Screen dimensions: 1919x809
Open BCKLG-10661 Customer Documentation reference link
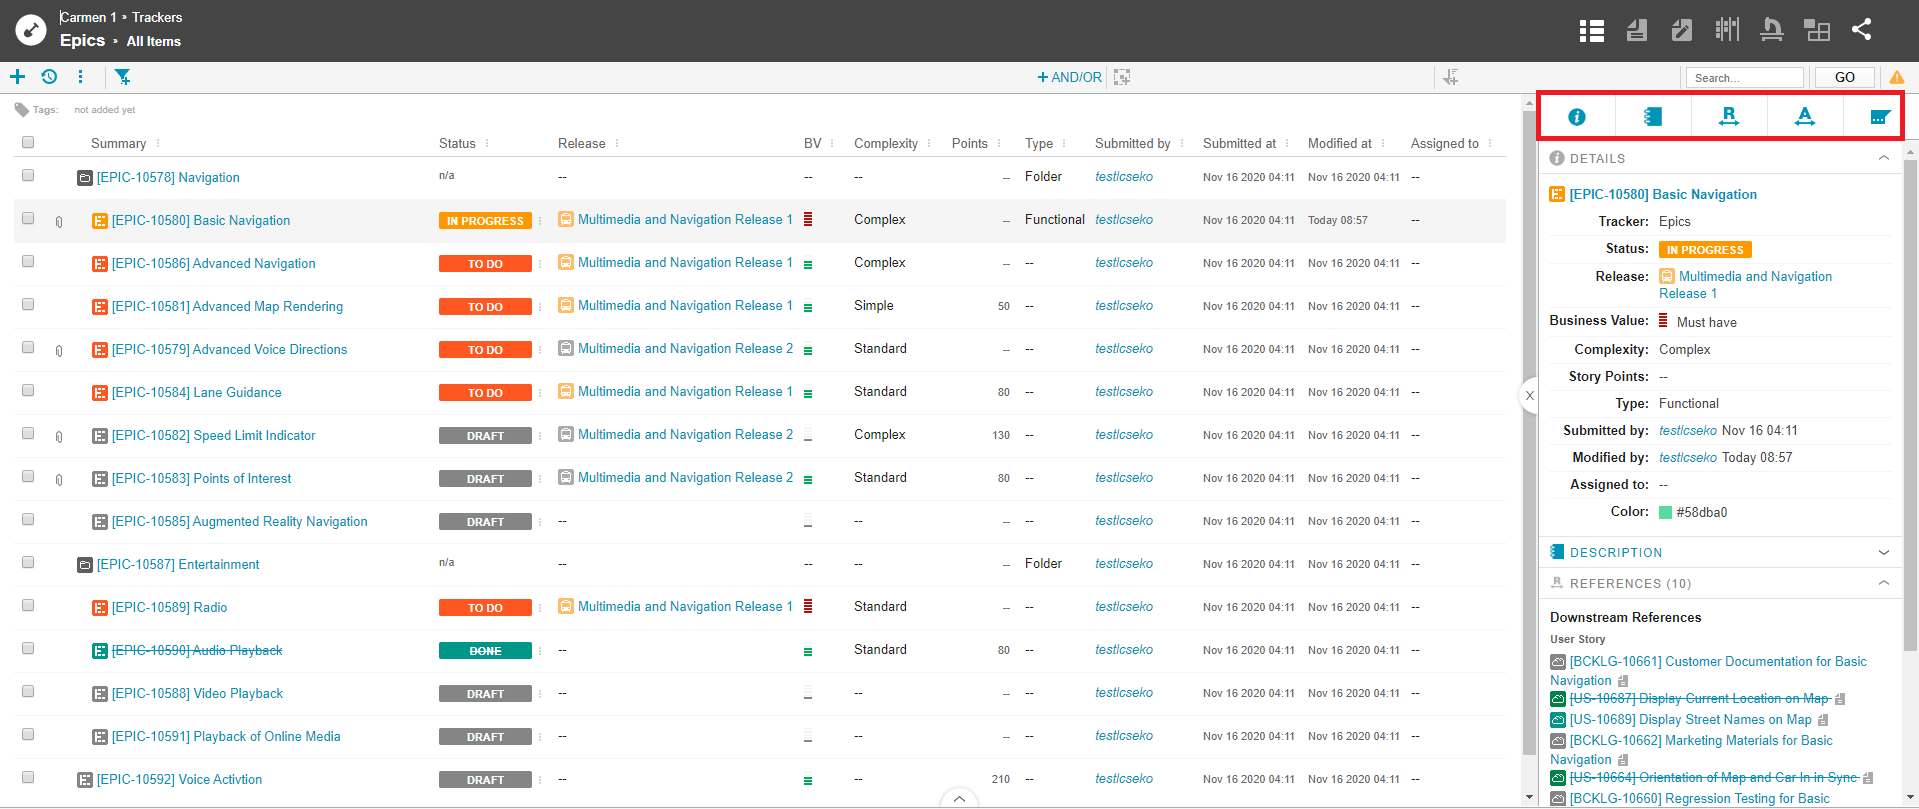[1709, 671]
